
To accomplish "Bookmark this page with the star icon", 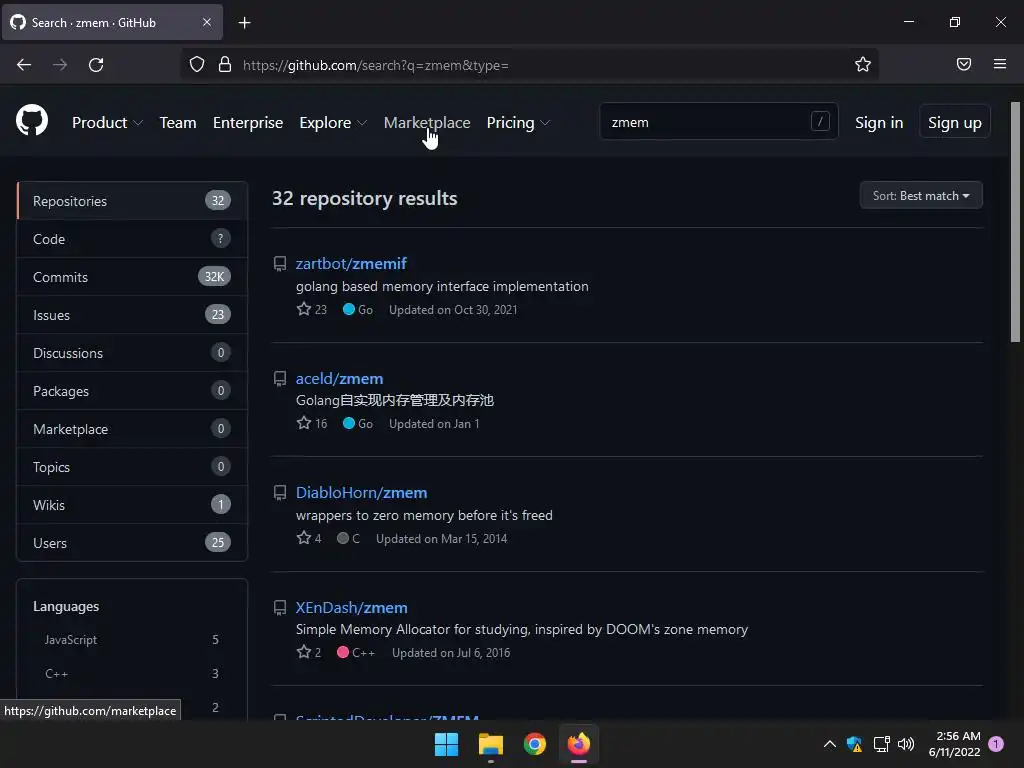I will tap(863, 64).
